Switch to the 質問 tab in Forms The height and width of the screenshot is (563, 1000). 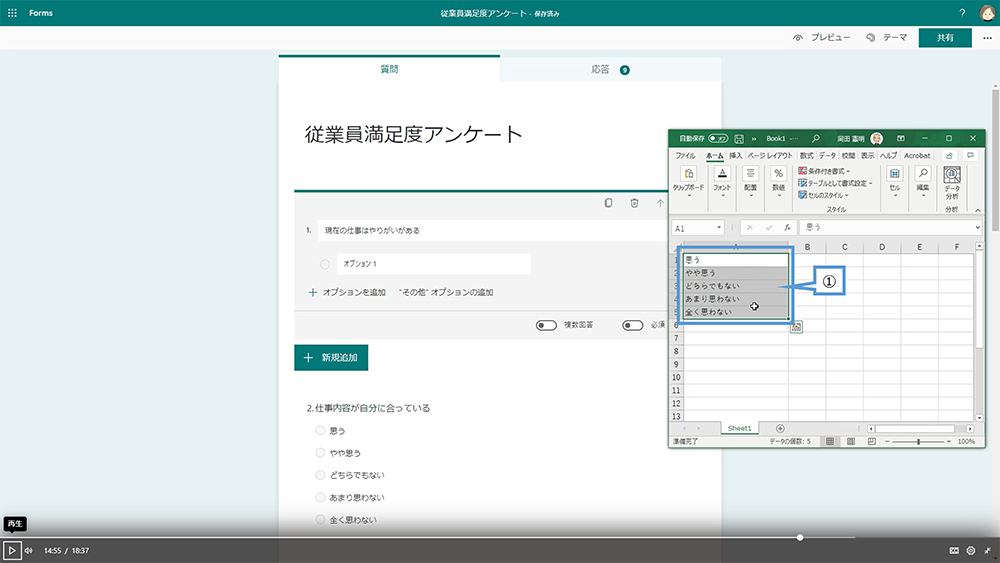pyautogui.click(x=389, y=69)
